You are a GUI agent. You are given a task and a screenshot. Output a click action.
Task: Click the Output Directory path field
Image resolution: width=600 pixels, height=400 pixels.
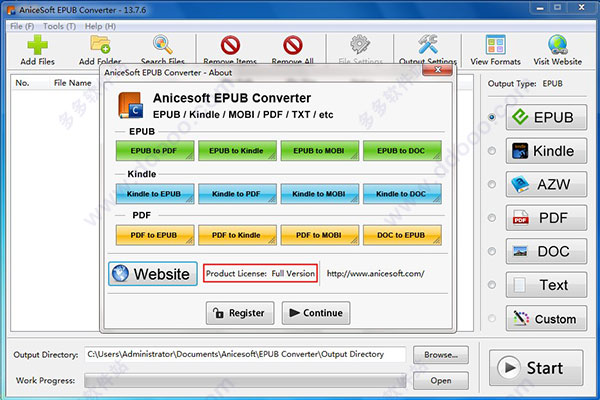point(245,354)
